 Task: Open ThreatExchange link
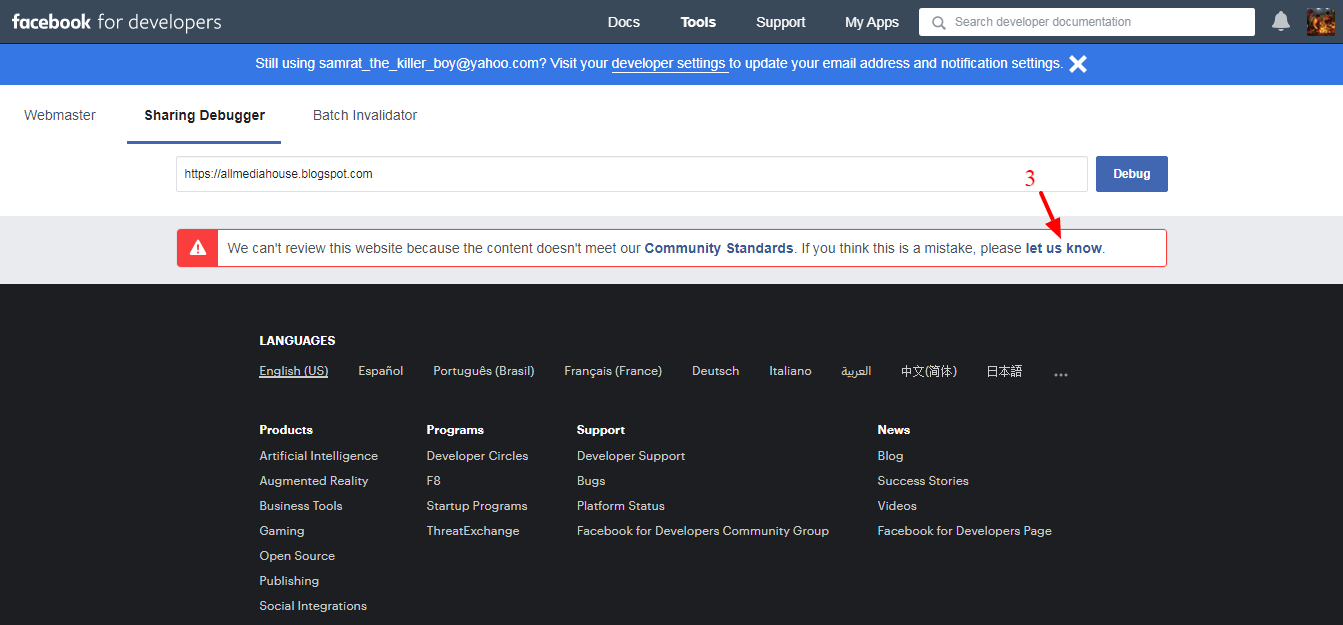473,531
